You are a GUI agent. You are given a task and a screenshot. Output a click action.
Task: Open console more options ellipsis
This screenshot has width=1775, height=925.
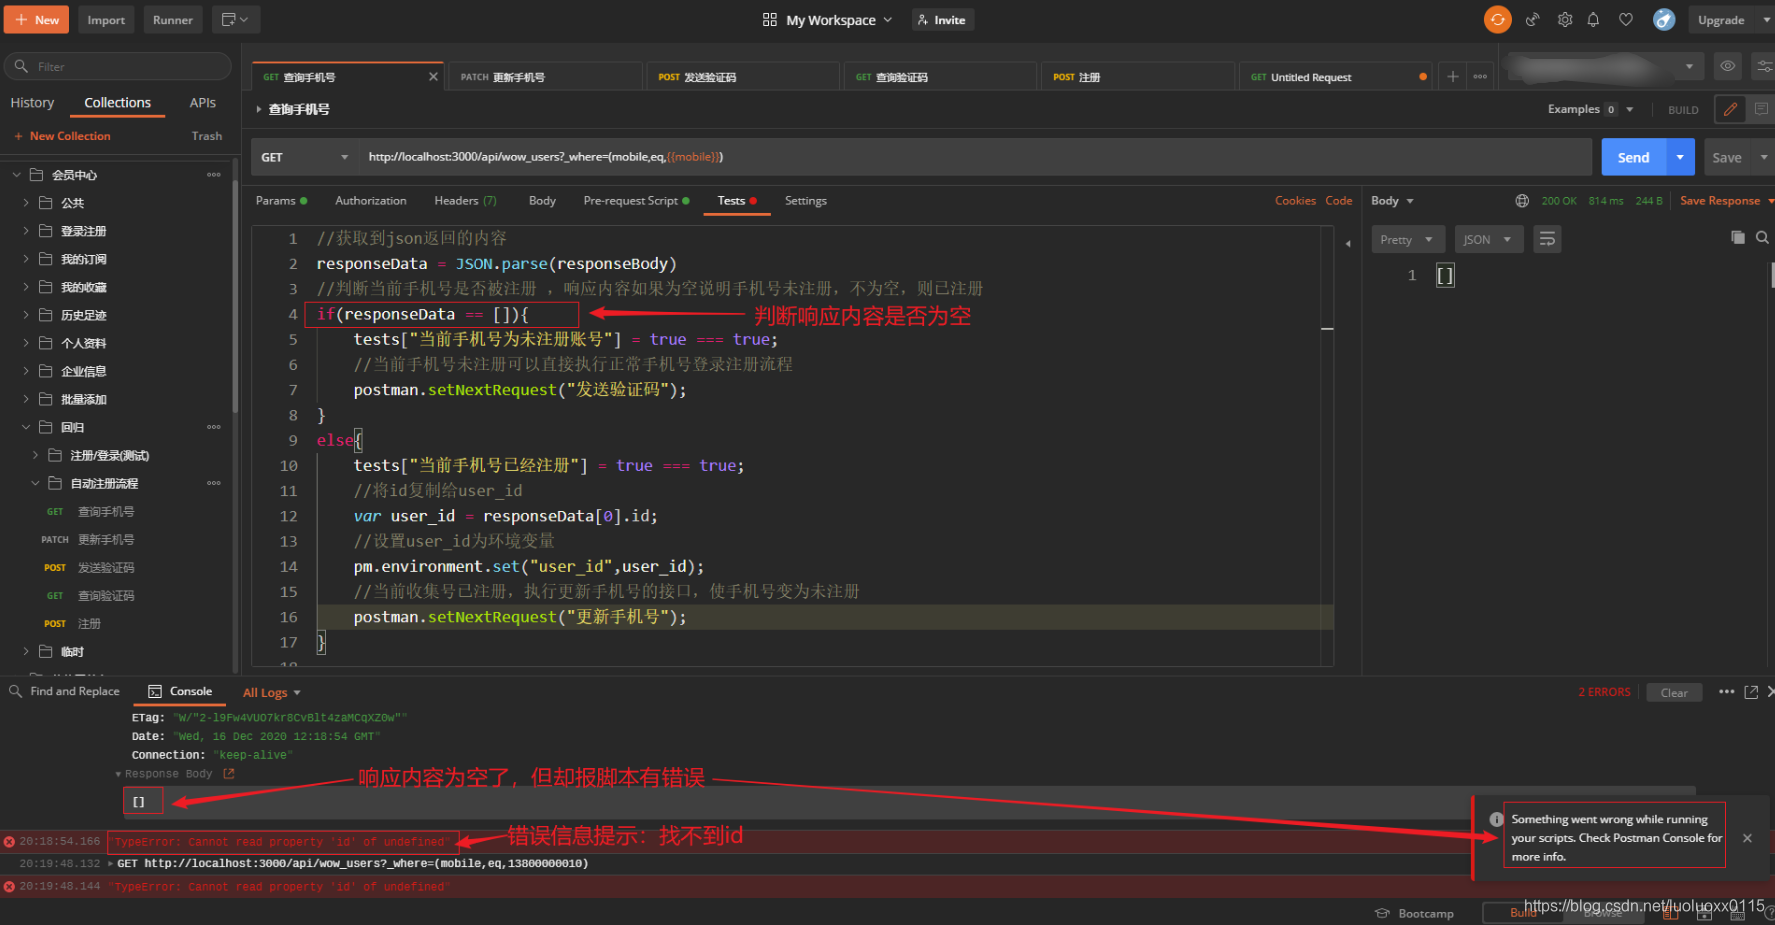(1726, 692)
